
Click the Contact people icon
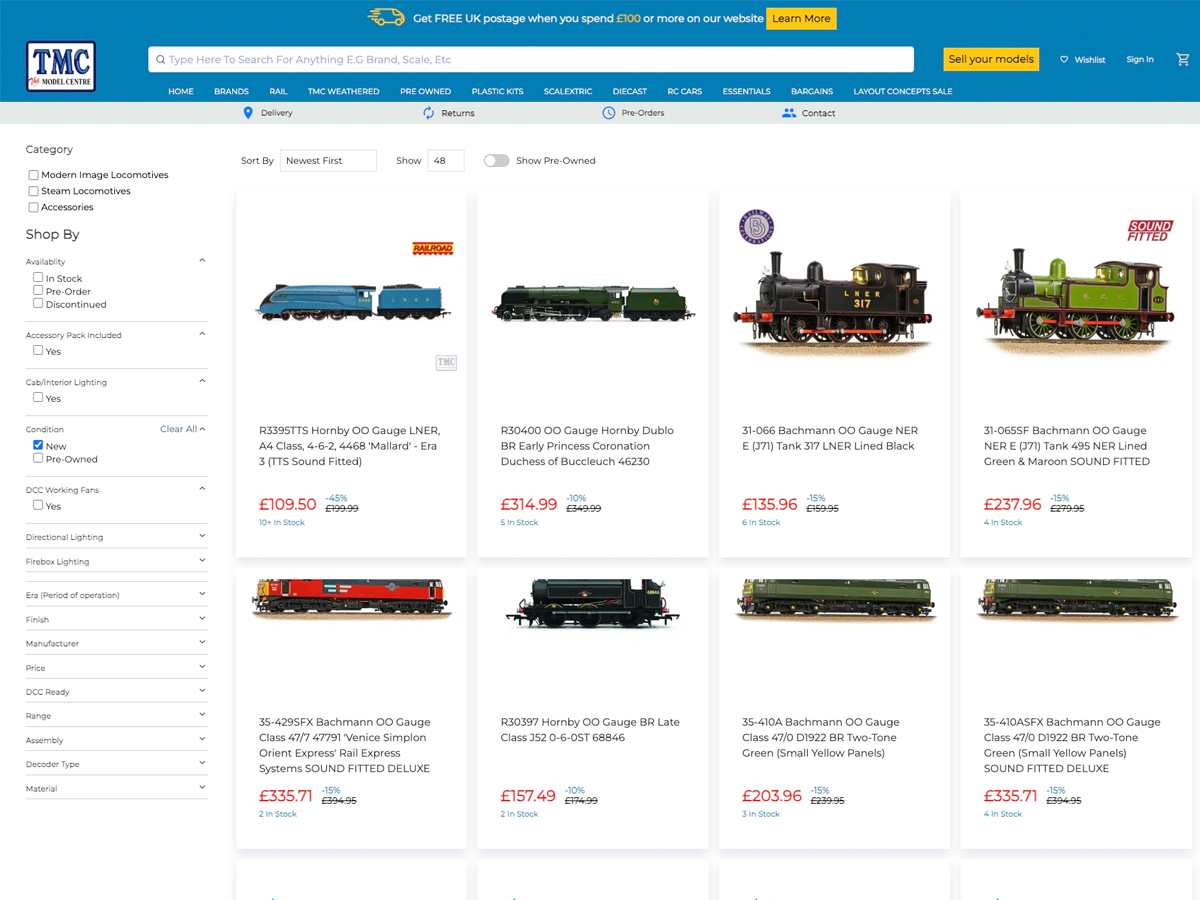pyautogui.click(x=789, y=113)
